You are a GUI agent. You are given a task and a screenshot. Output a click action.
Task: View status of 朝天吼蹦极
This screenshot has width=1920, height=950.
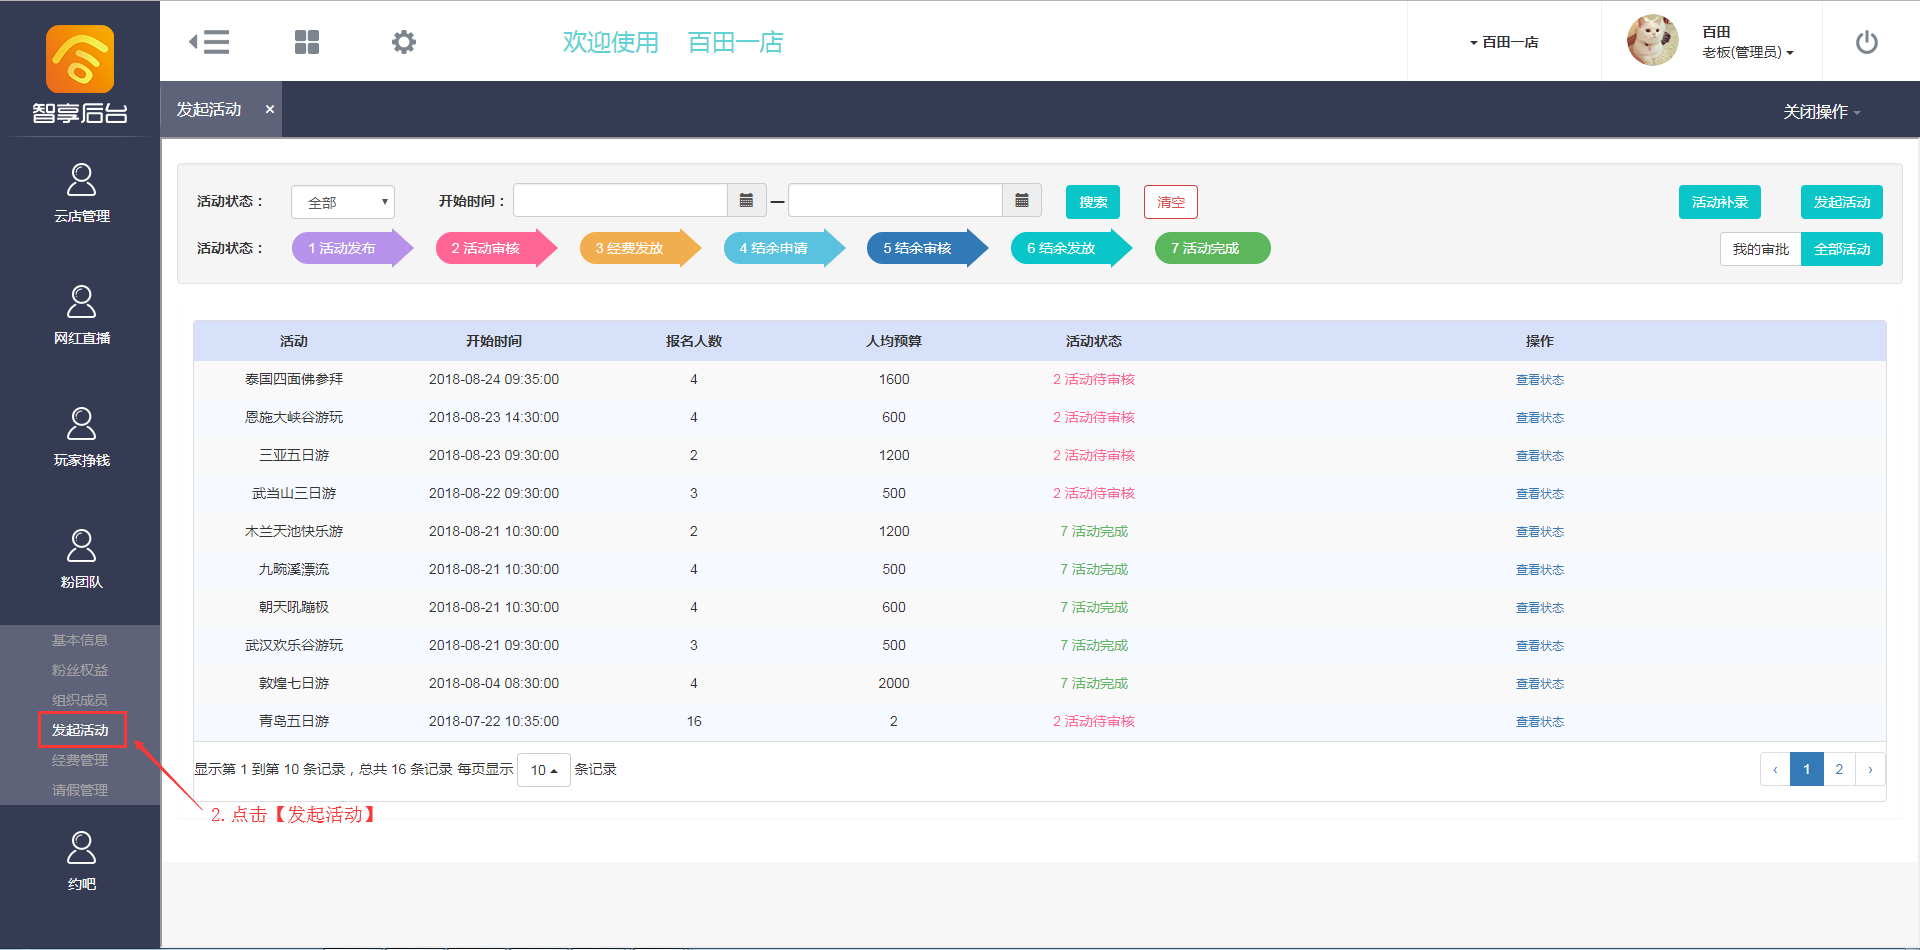pyautogui.click(x=1539, y=608)
